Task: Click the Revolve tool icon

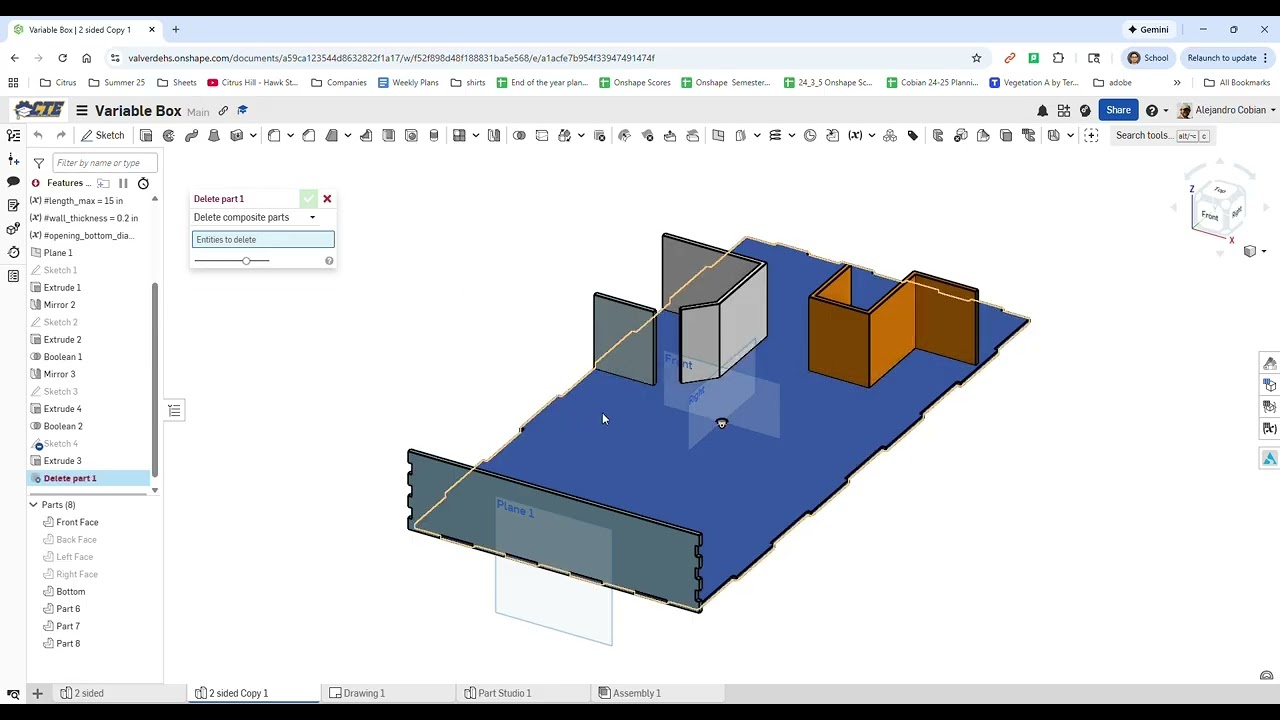Action: pos(169,135)
